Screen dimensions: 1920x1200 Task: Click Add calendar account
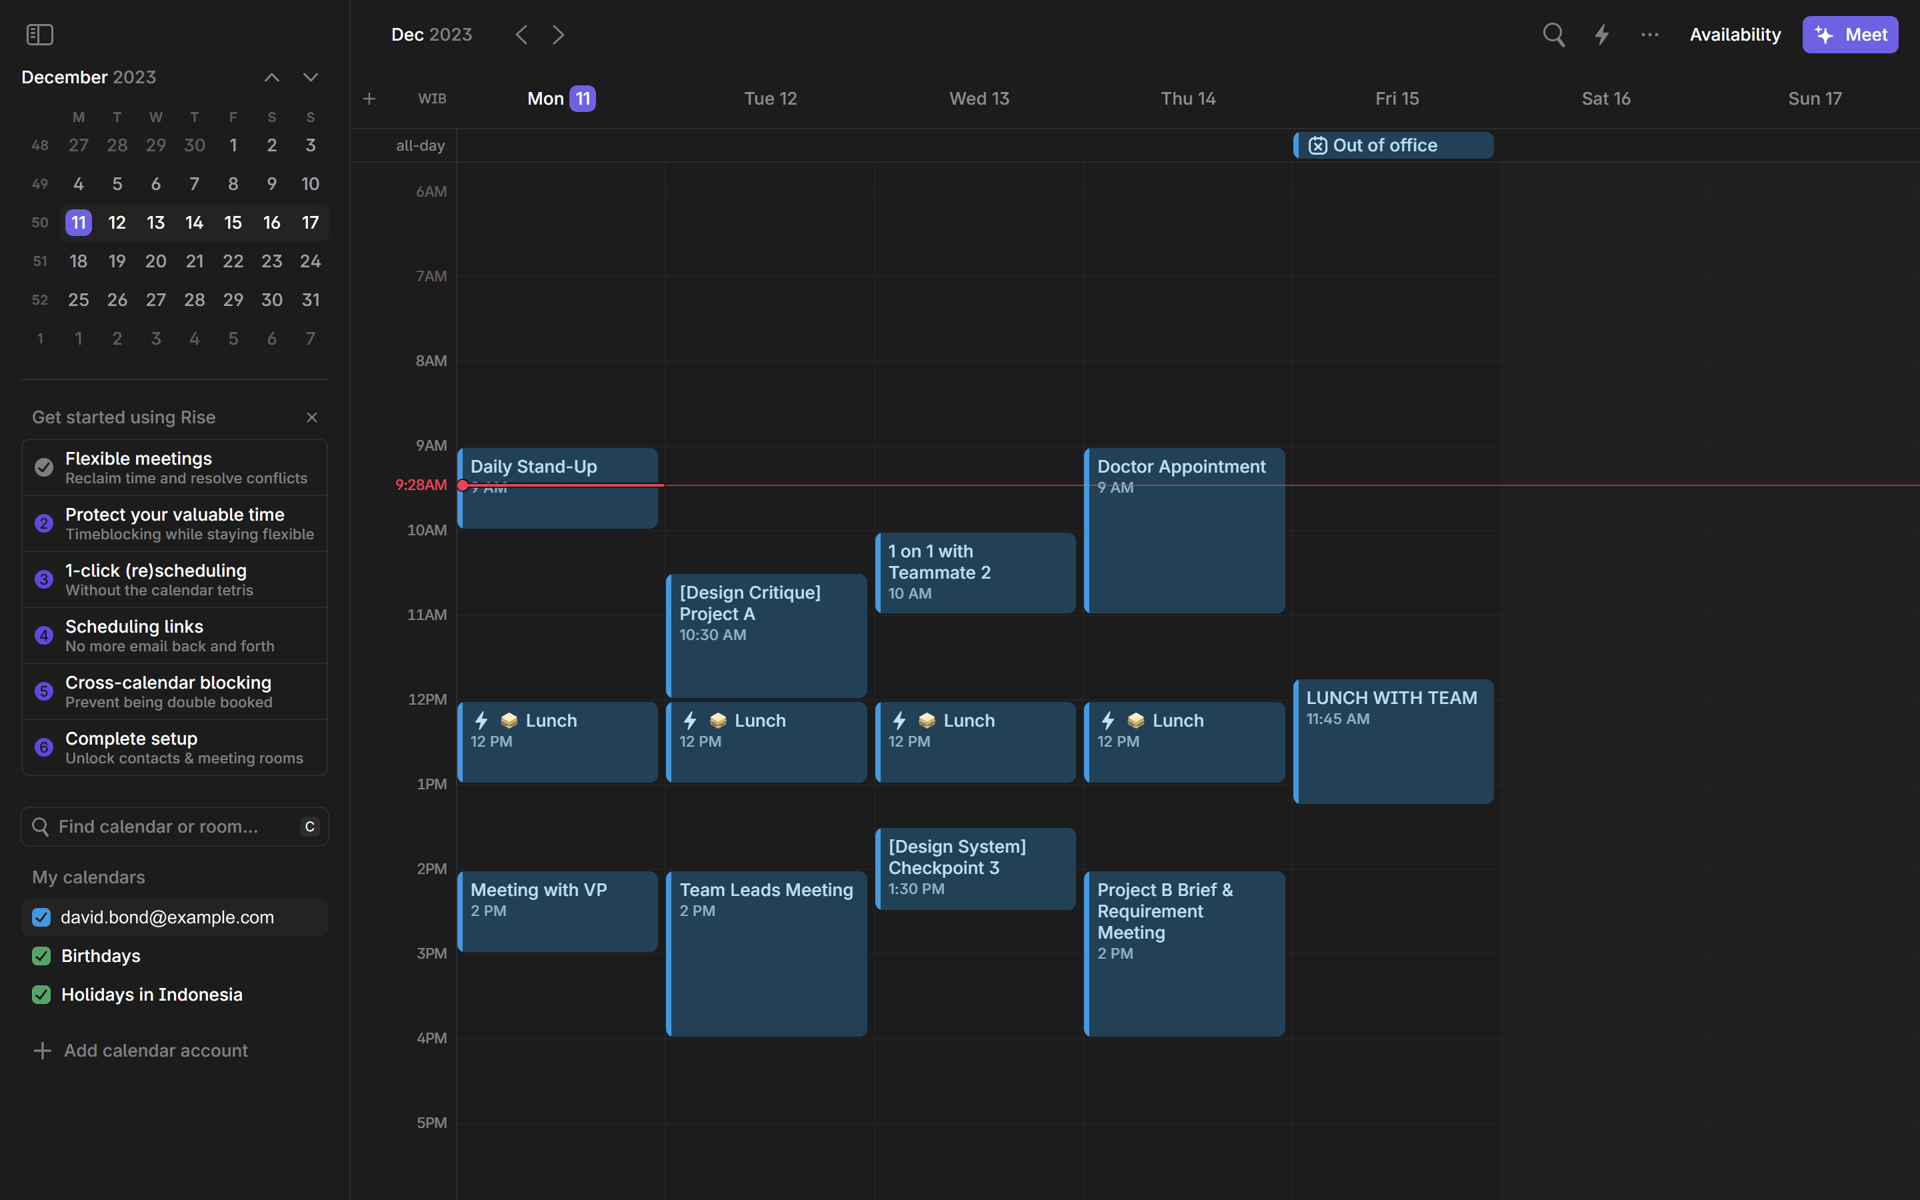(142, 1050)
